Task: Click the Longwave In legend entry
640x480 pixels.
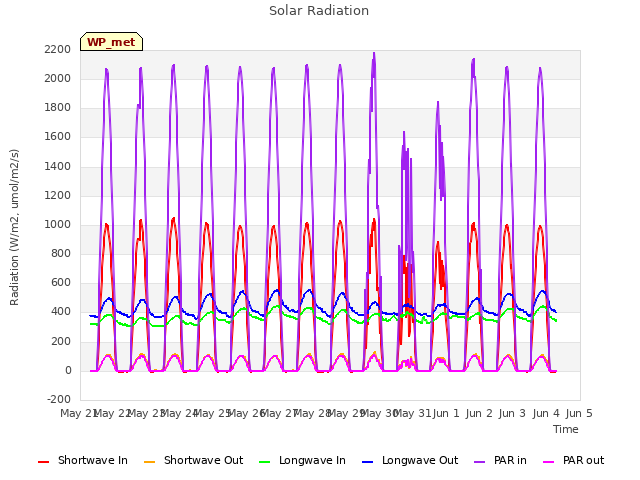Action: [302, 461]
